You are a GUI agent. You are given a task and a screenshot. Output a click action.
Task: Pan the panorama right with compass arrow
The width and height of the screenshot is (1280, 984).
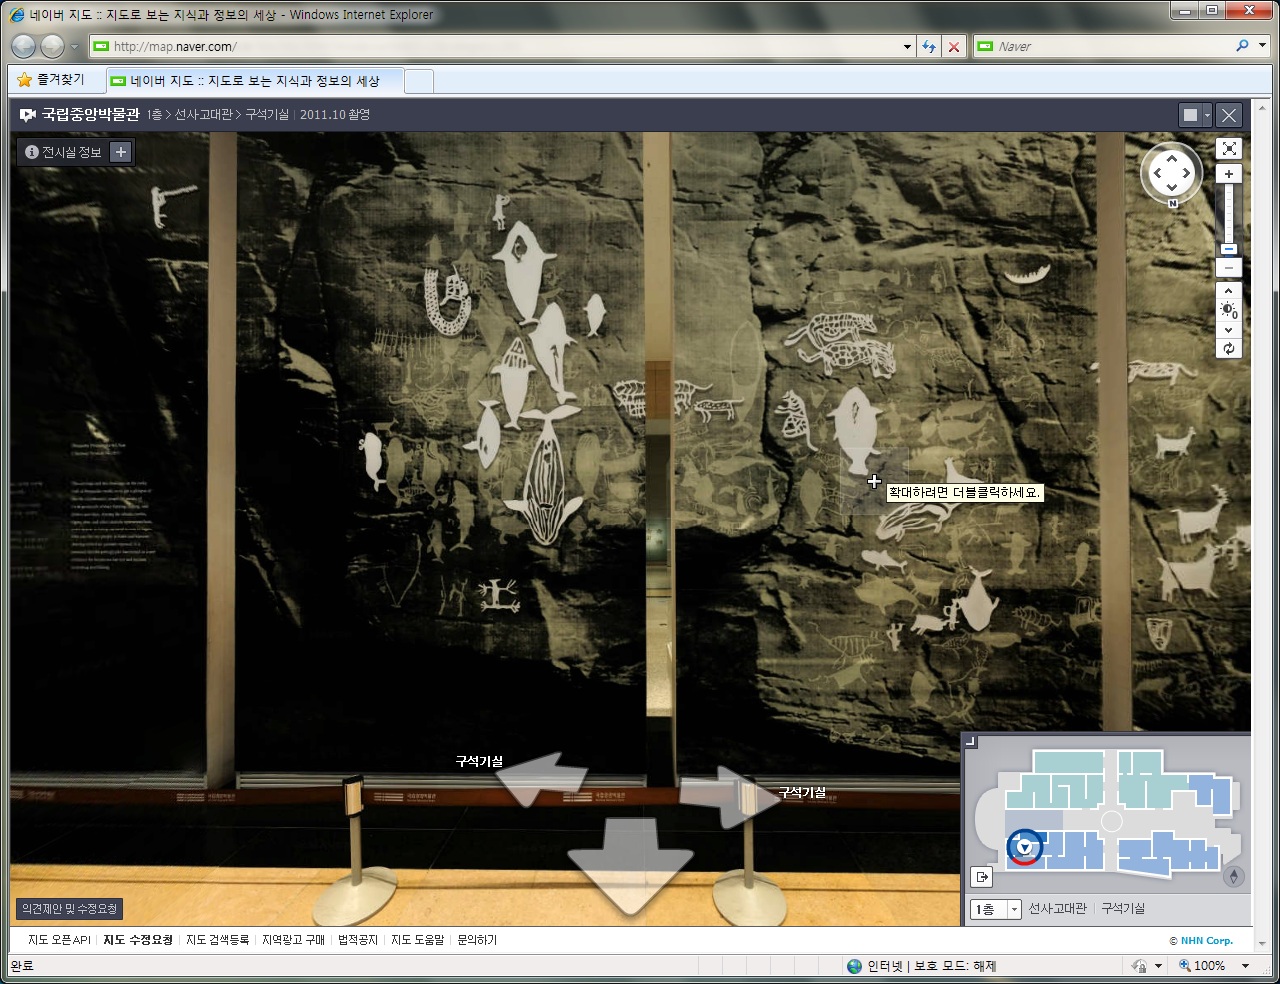[1187, 173]
